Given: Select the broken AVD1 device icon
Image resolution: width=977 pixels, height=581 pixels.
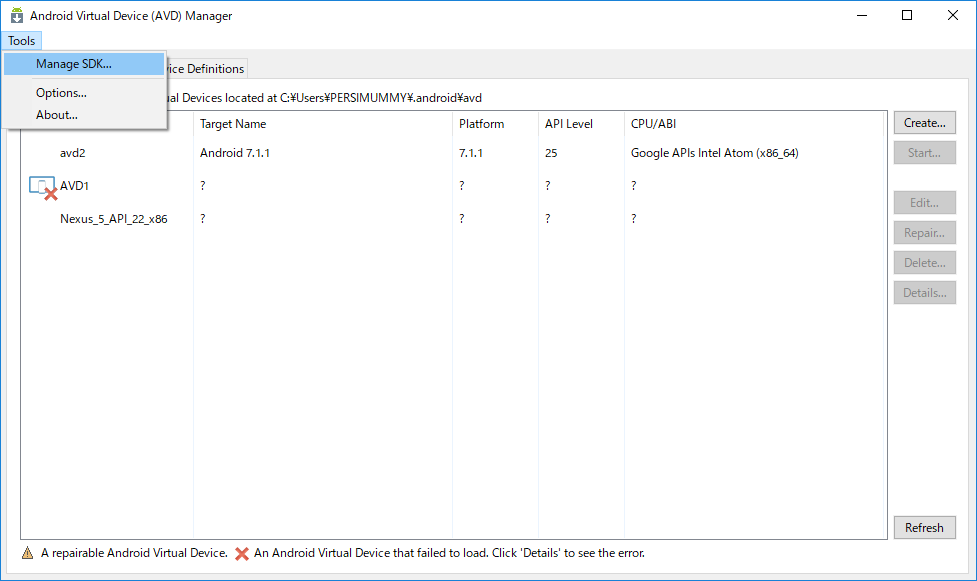Looking at the screenshot, I should pyautogui.click(x=43, y=188).
